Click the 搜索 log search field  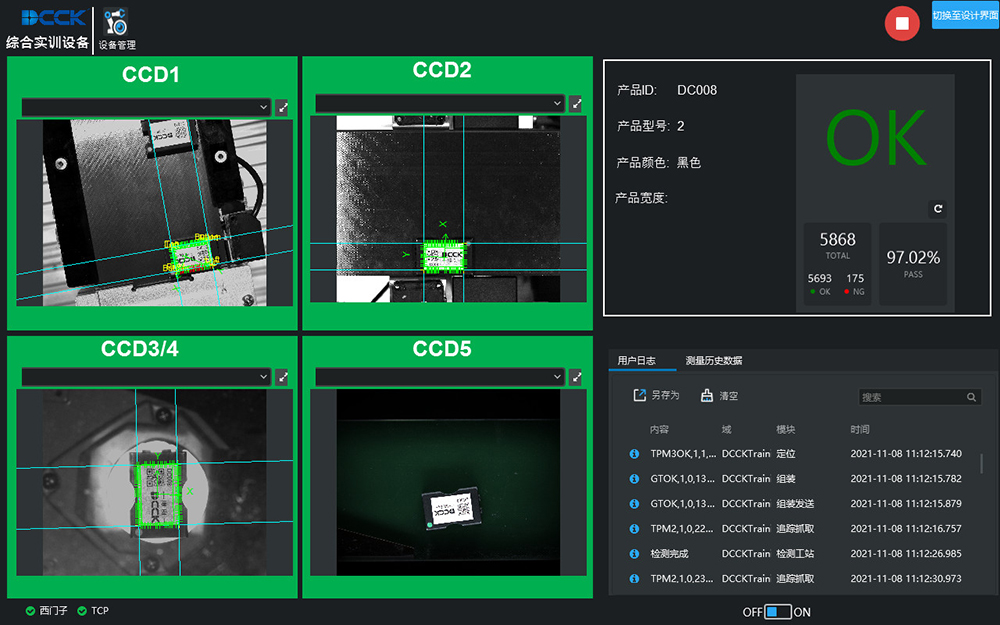point(910,397)
